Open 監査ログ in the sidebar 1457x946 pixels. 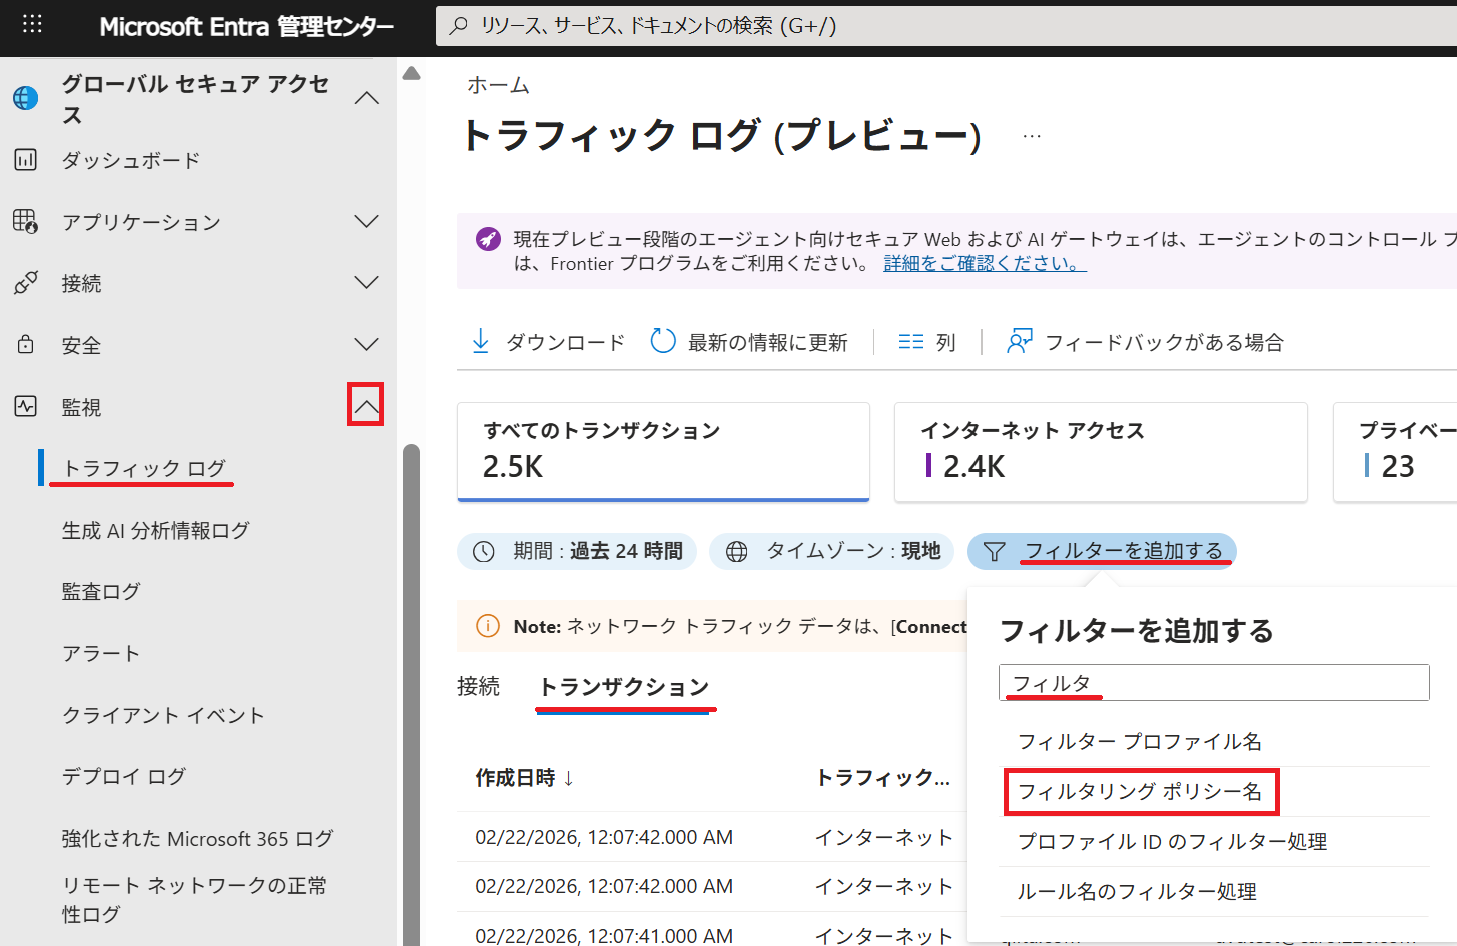pyautogui.click(x=101, y=591)
